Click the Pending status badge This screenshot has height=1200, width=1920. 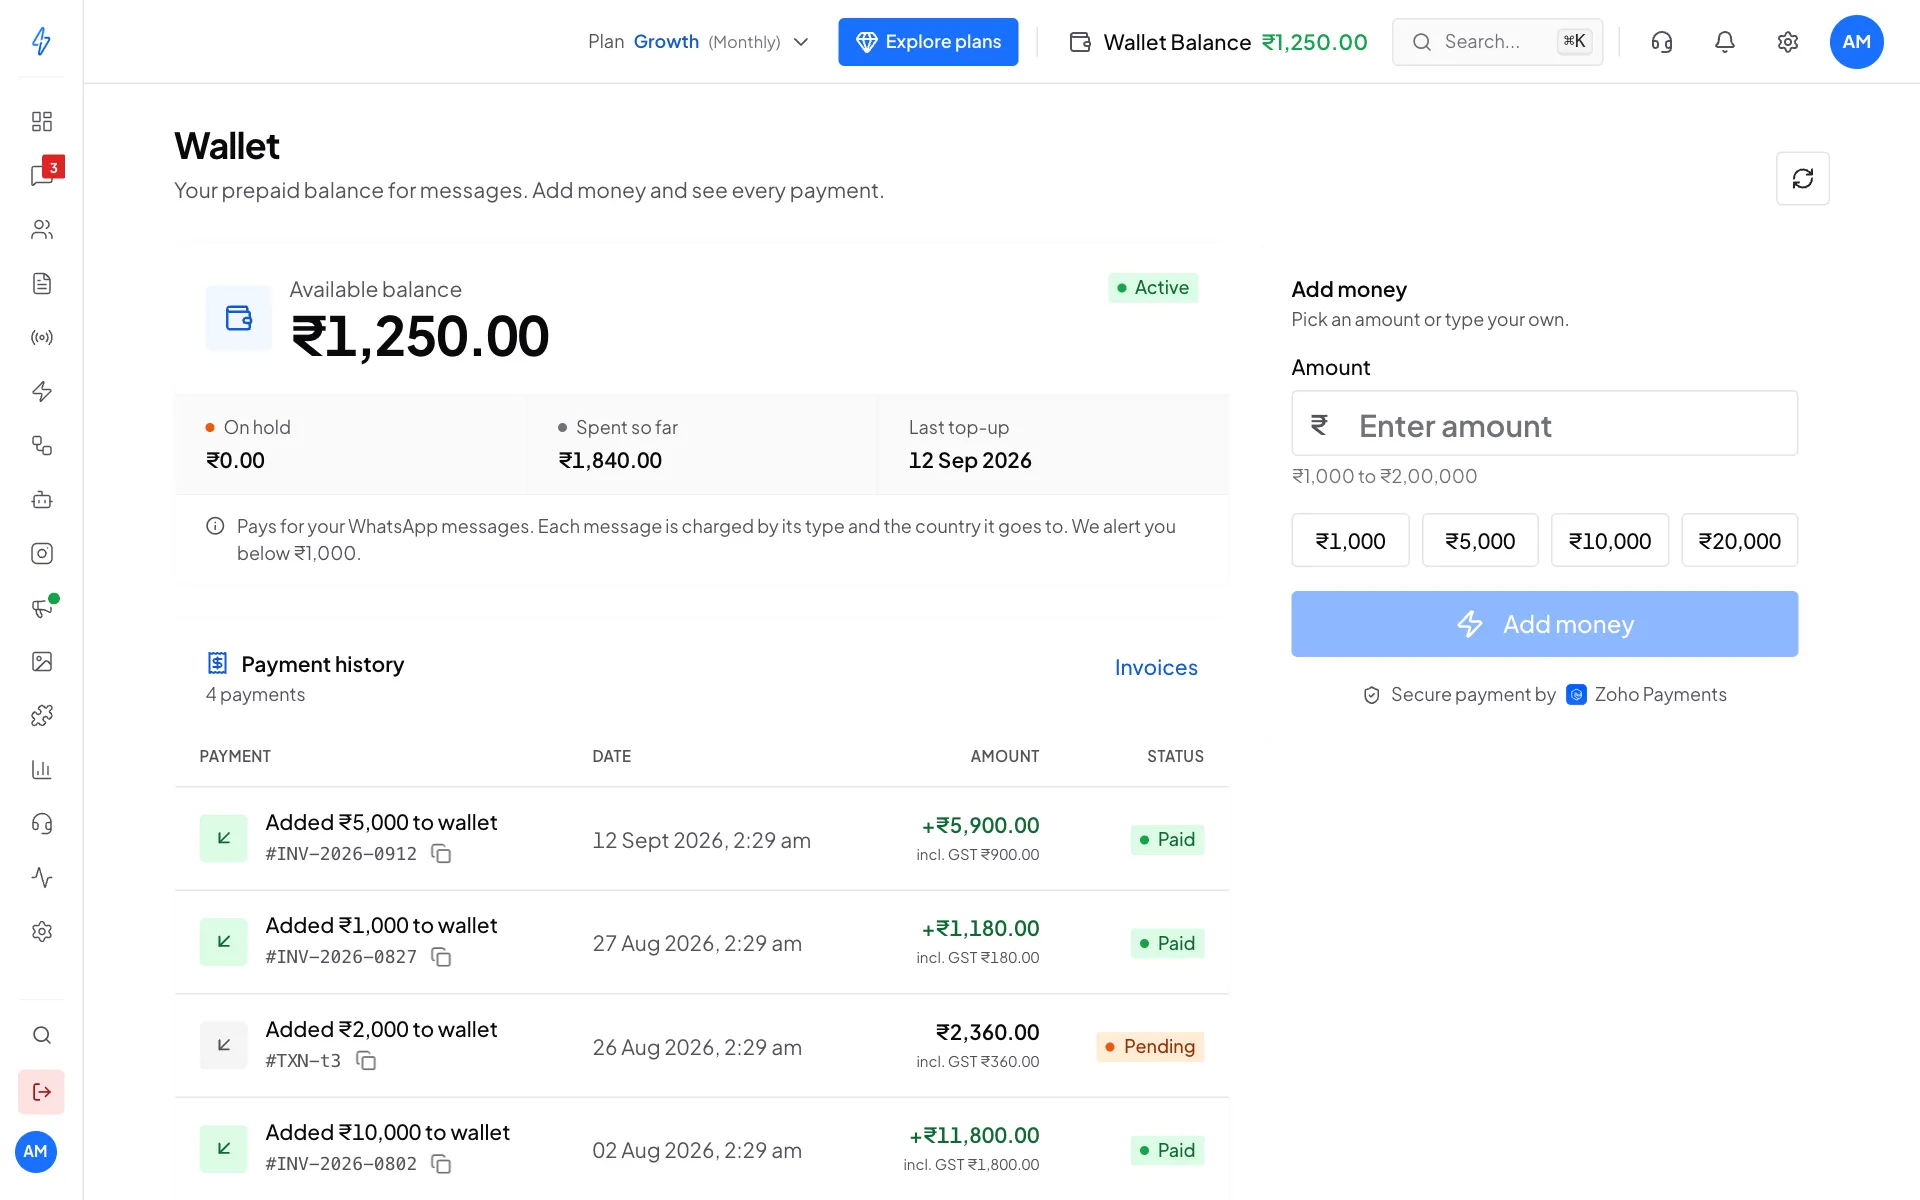coord(1150,1046)
